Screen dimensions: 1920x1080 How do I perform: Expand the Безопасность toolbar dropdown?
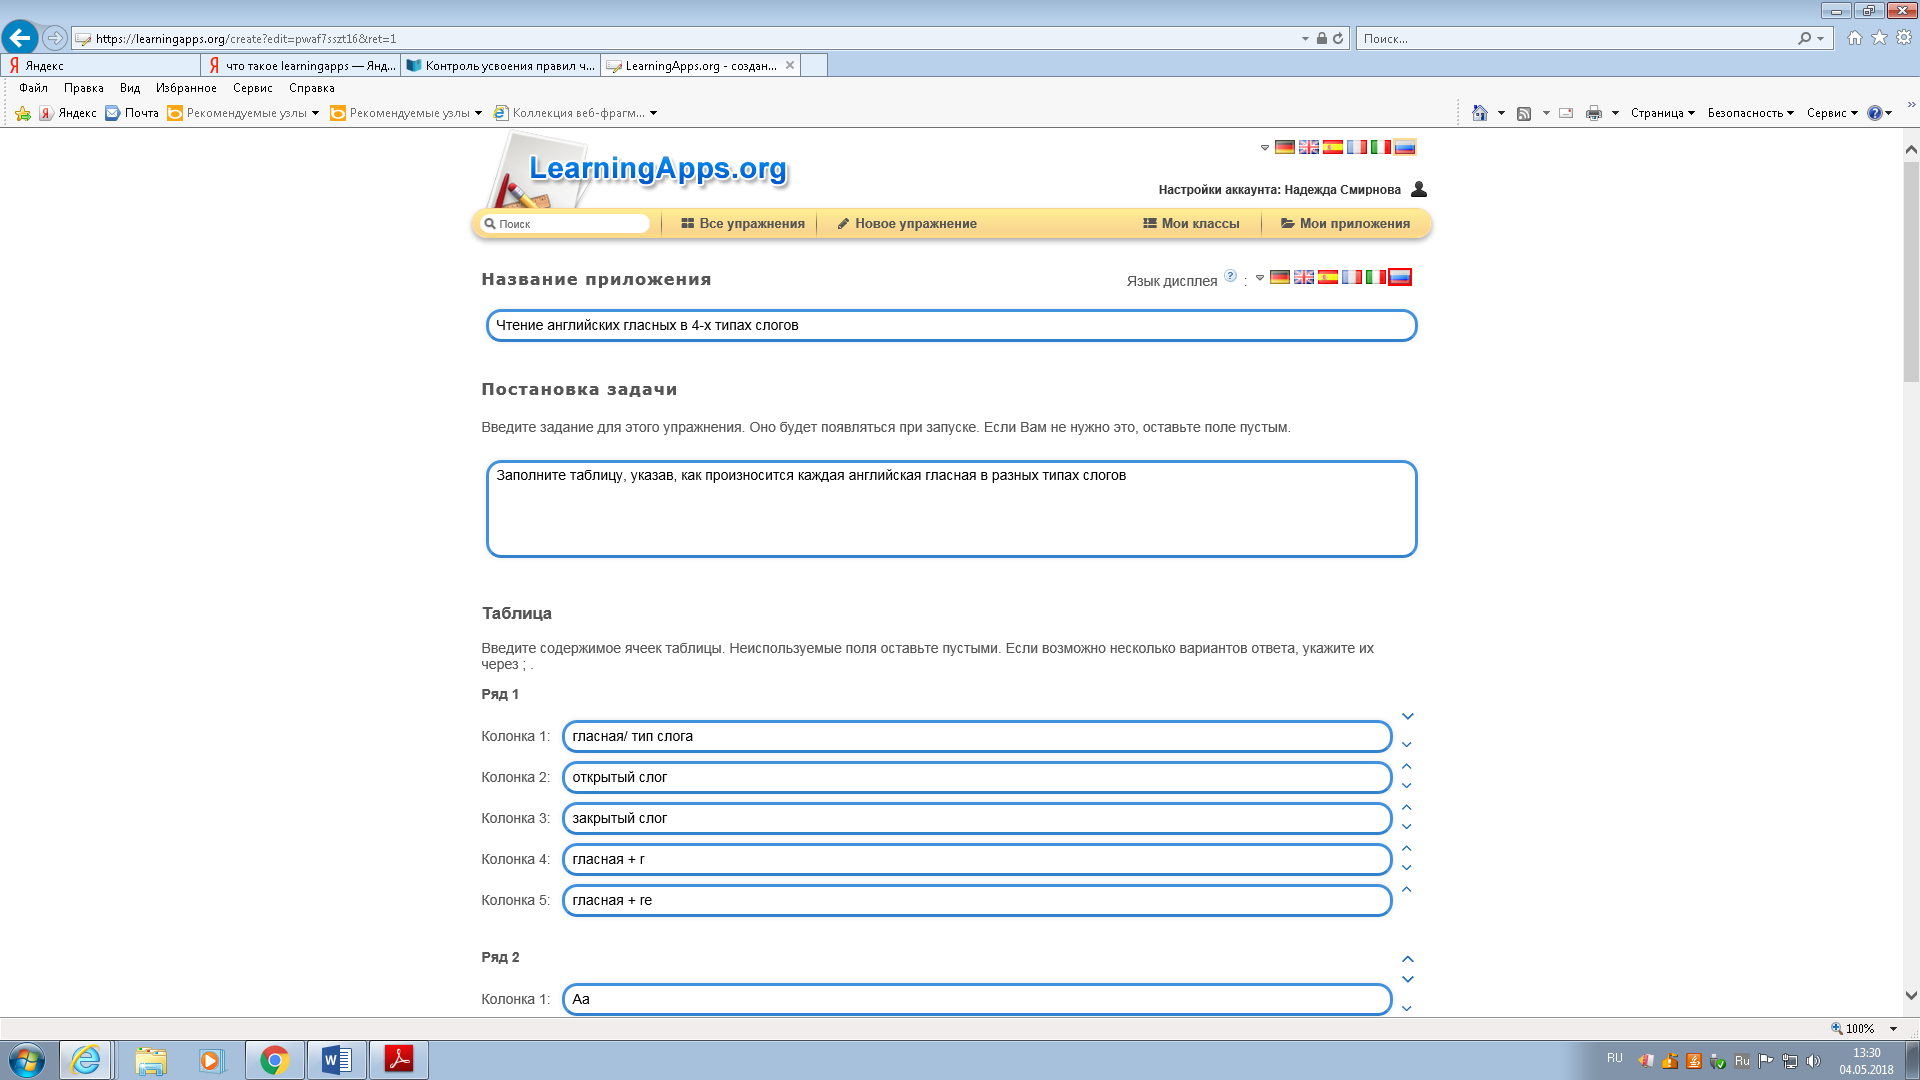(x=1750, y=113)
